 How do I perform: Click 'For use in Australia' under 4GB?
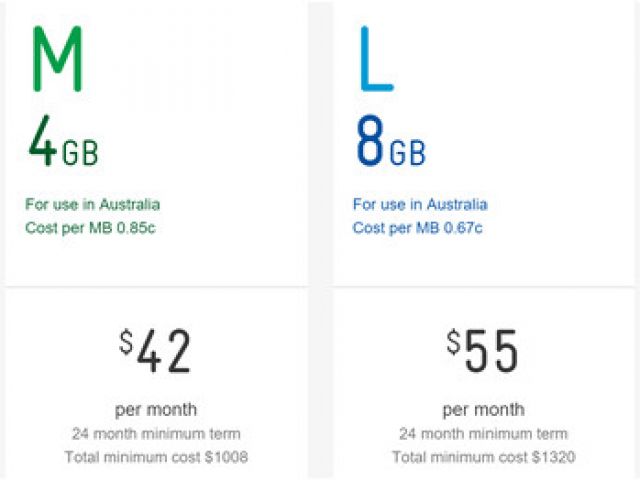click(x=92, y=204)
